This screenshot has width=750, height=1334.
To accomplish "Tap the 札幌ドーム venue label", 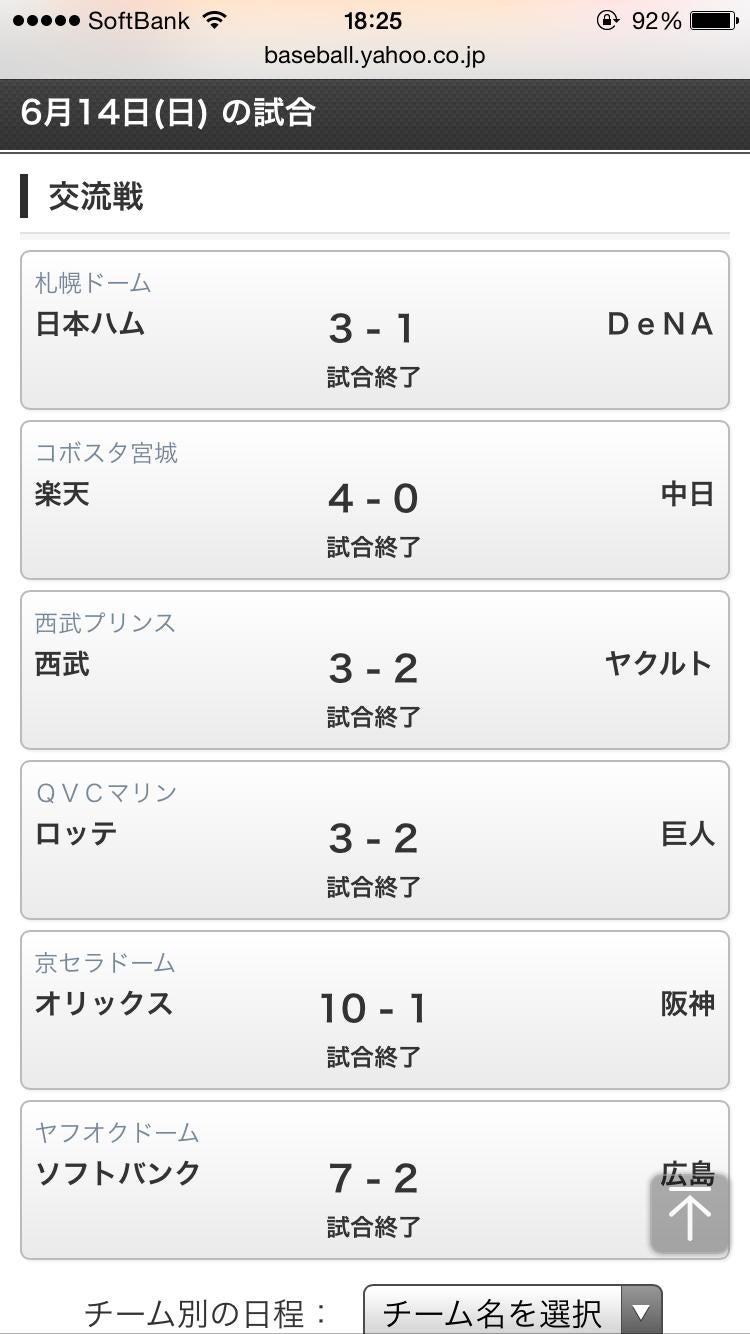I will pos(93,283).
